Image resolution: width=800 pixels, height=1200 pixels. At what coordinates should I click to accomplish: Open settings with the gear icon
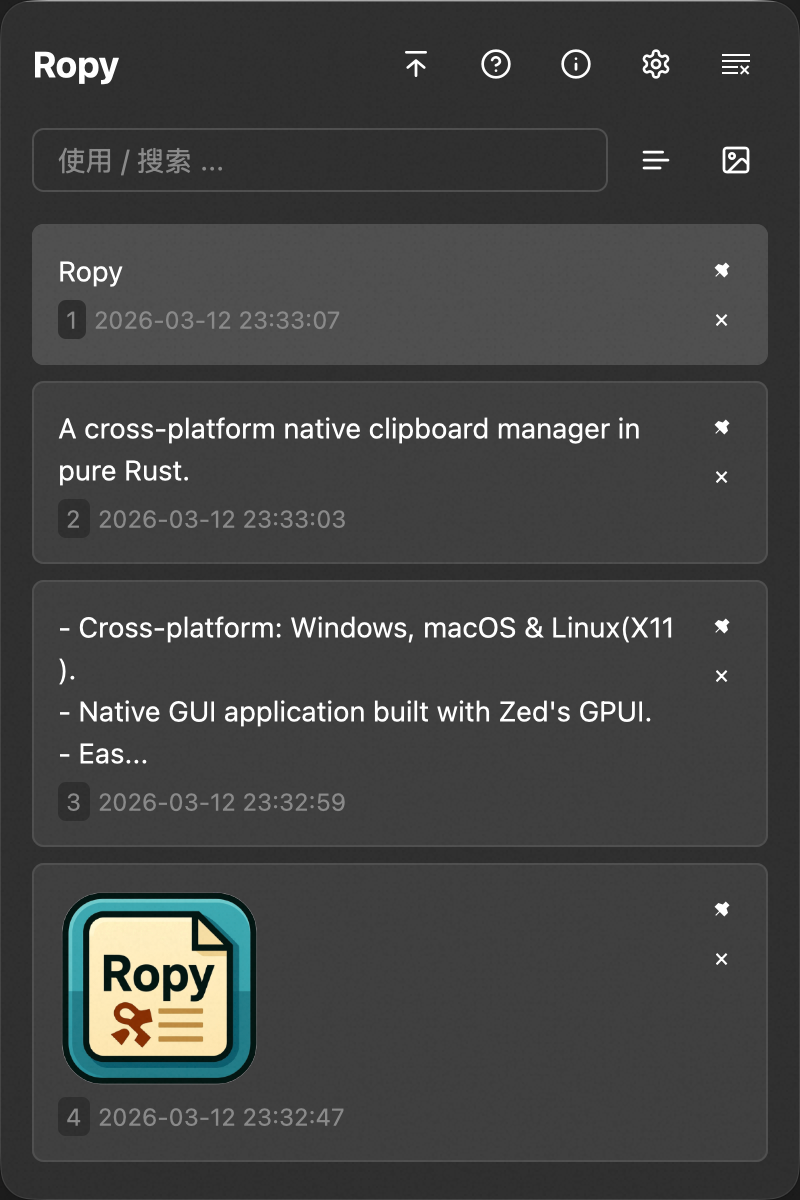(x=655, y=65)
